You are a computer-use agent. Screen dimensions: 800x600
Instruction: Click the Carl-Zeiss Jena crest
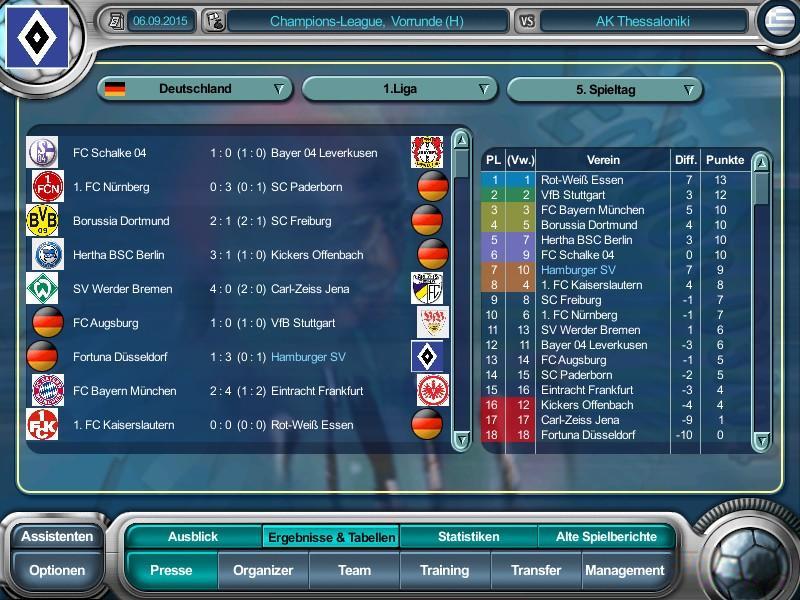pyautogui.click(x=427, y=288)
